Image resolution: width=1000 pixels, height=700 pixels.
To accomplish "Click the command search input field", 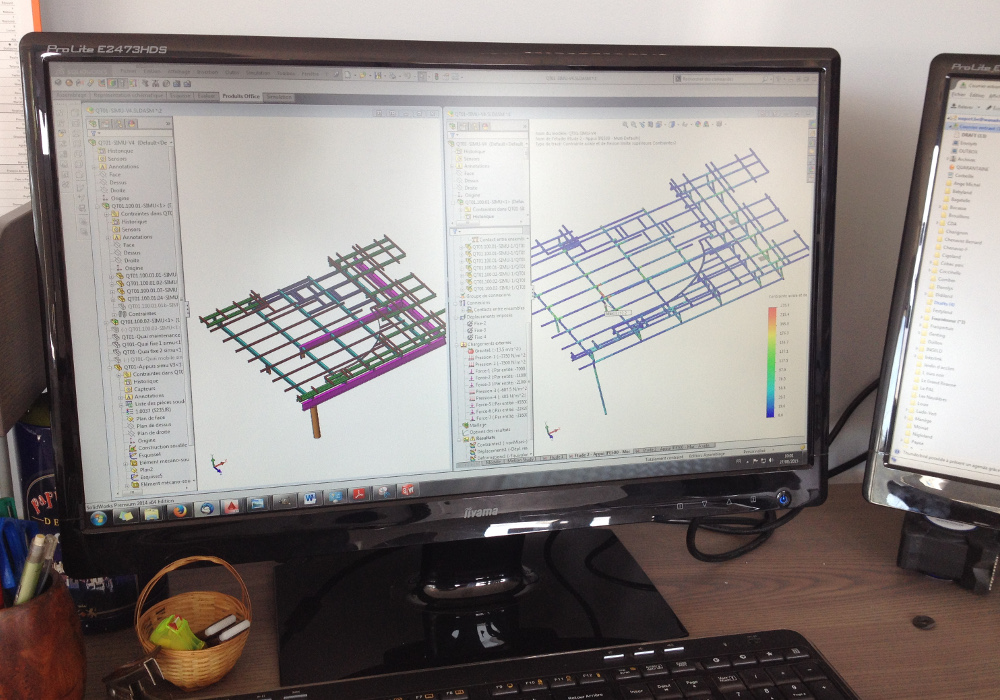I will (x=719, y=79).
